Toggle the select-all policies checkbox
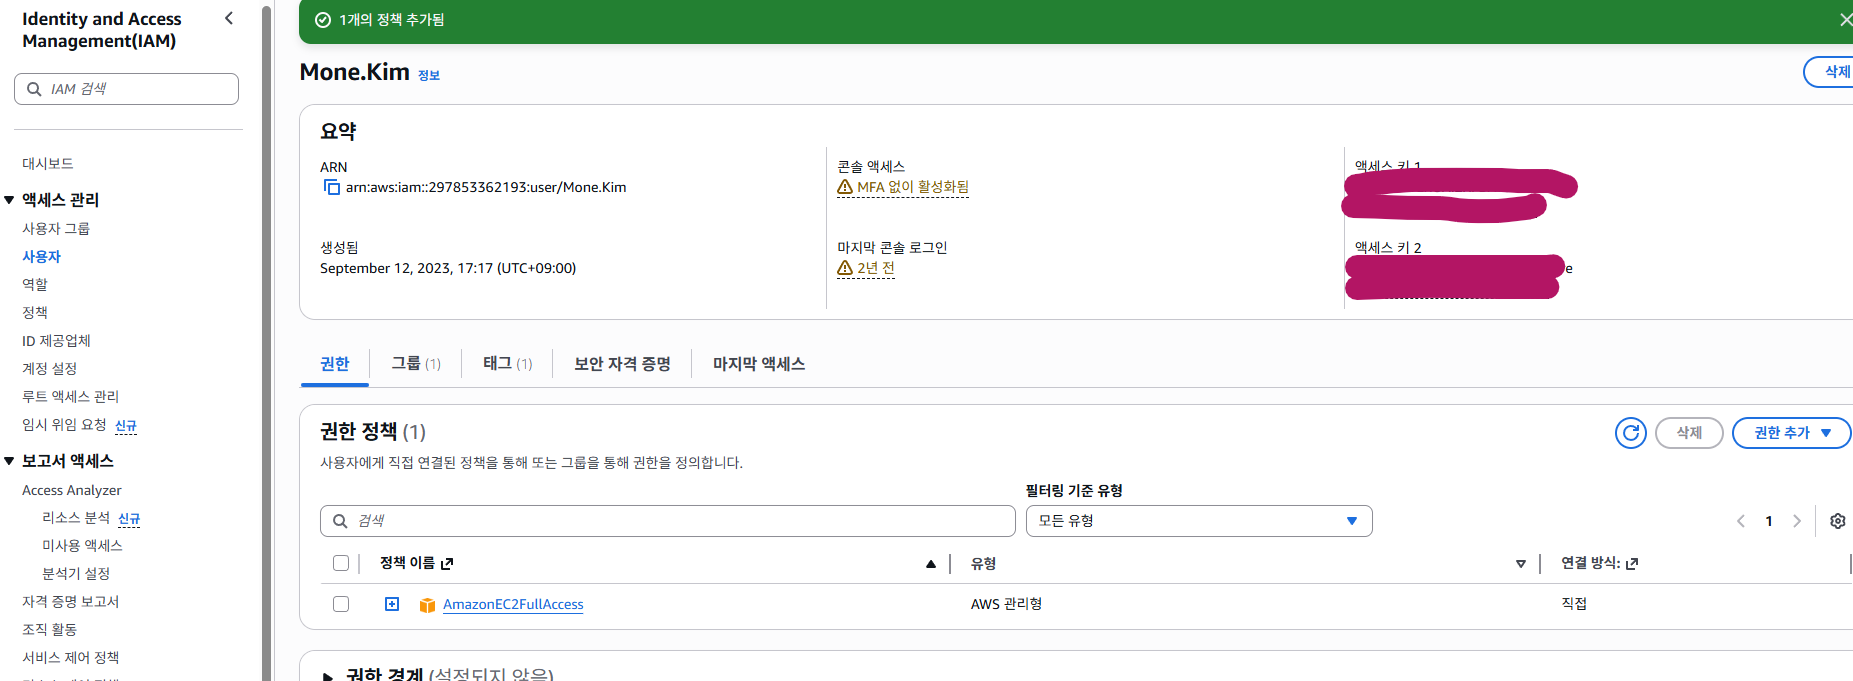This screenshot has width=1853, height=681. coord(341,563)
